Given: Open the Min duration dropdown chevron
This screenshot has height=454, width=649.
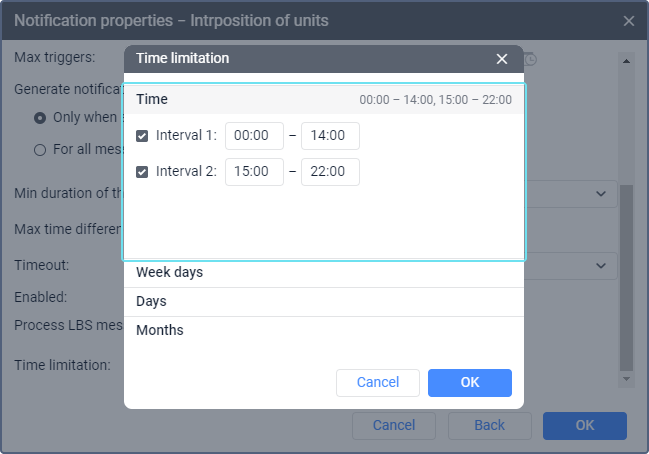Looking at the screenshot, I should (601, 194).
